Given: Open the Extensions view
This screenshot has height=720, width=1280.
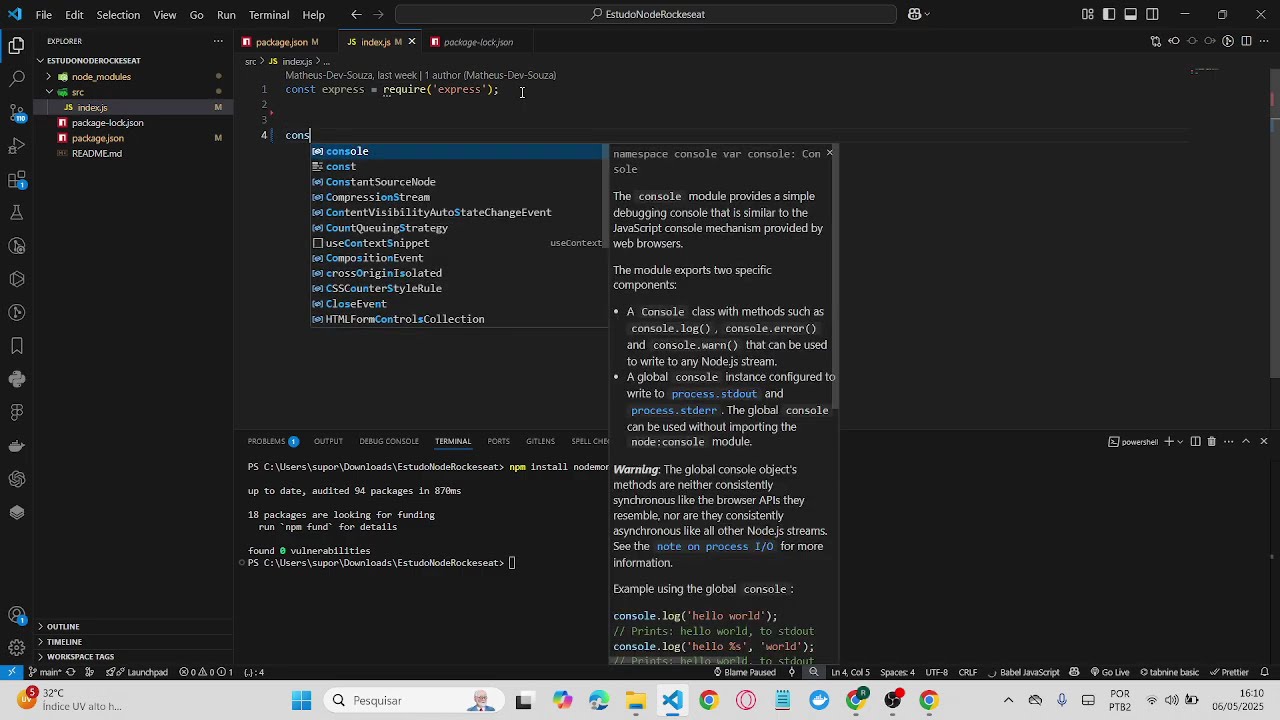Looking at the screenshot, I should [16, 180].
